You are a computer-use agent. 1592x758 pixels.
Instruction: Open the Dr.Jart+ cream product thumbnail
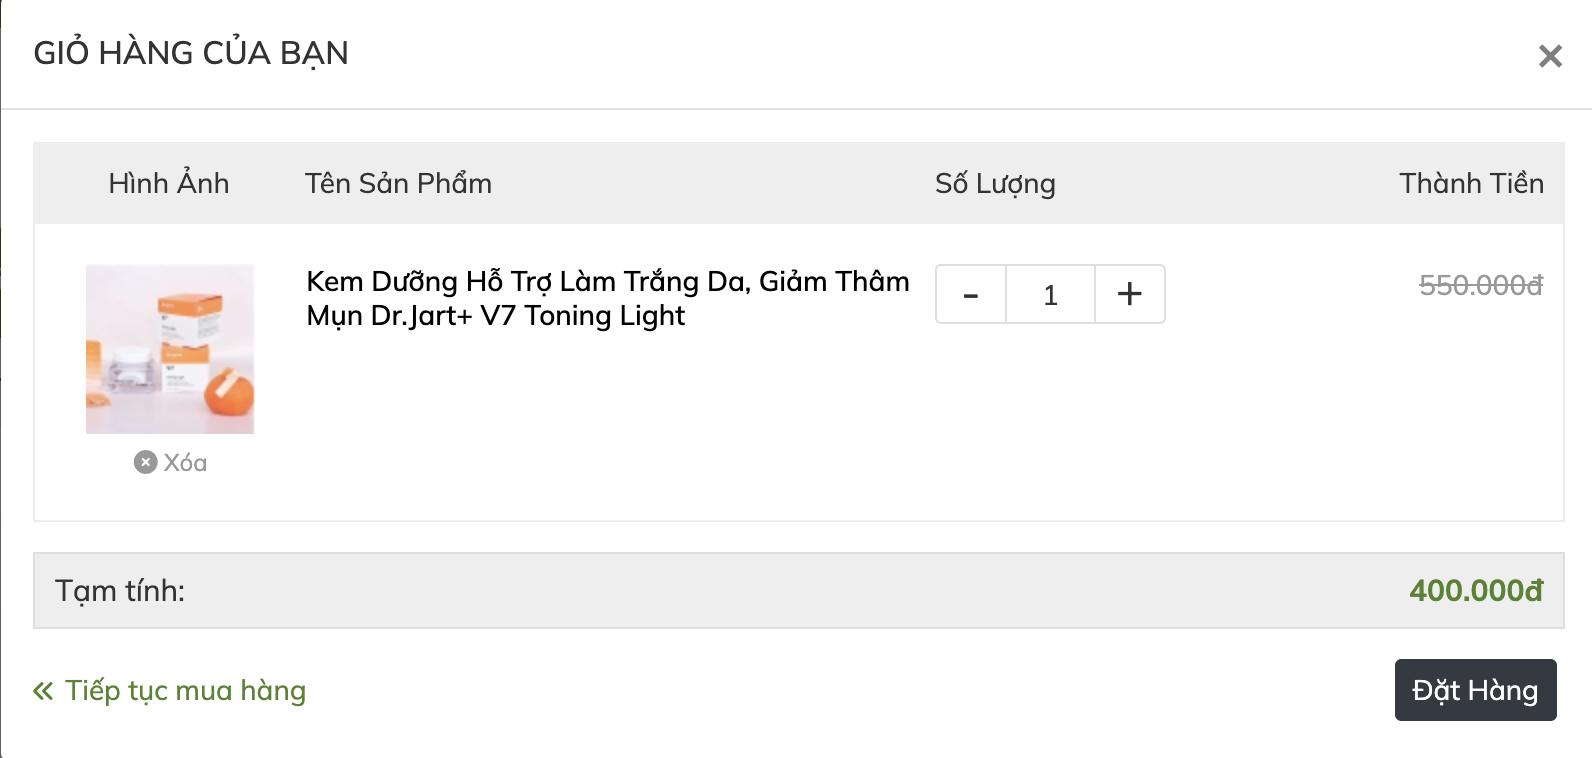[x=170, y=349]
